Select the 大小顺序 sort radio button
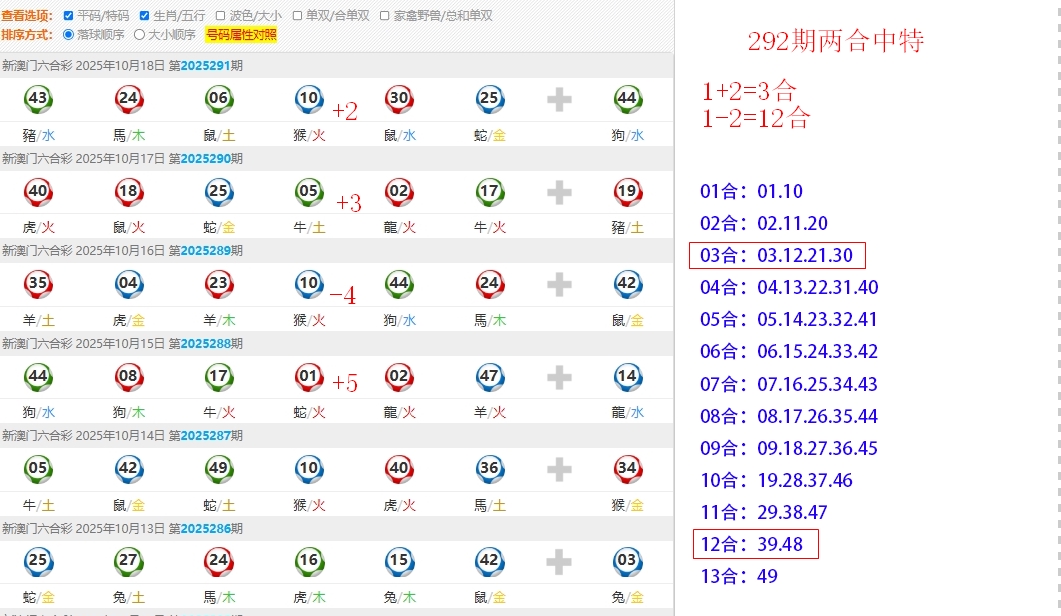Image resolution: width=1061 pixels, height=616 pixels. [140, 35]
